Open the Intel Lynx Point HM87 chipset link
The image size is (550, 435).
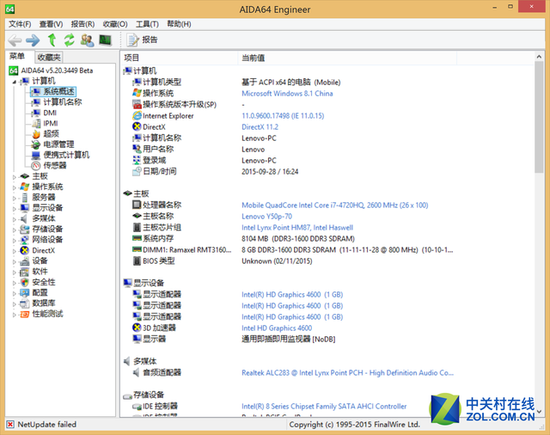tap(297, 228)
